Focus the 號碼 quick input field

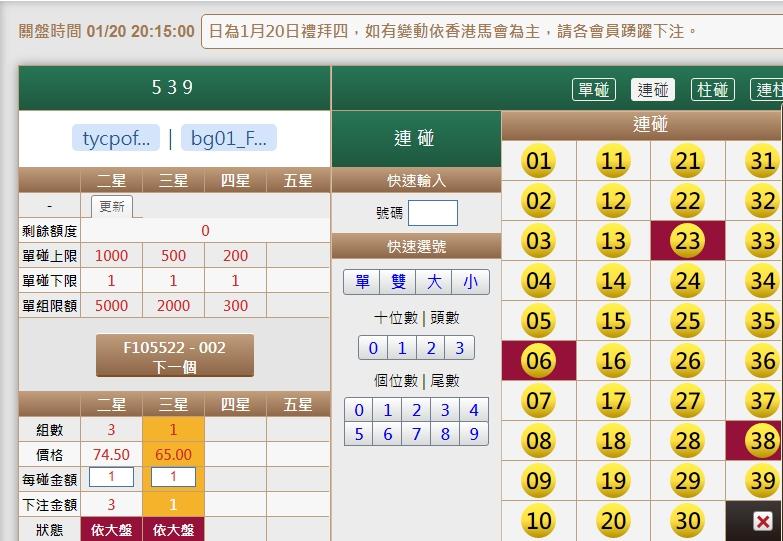coord(433,213)
